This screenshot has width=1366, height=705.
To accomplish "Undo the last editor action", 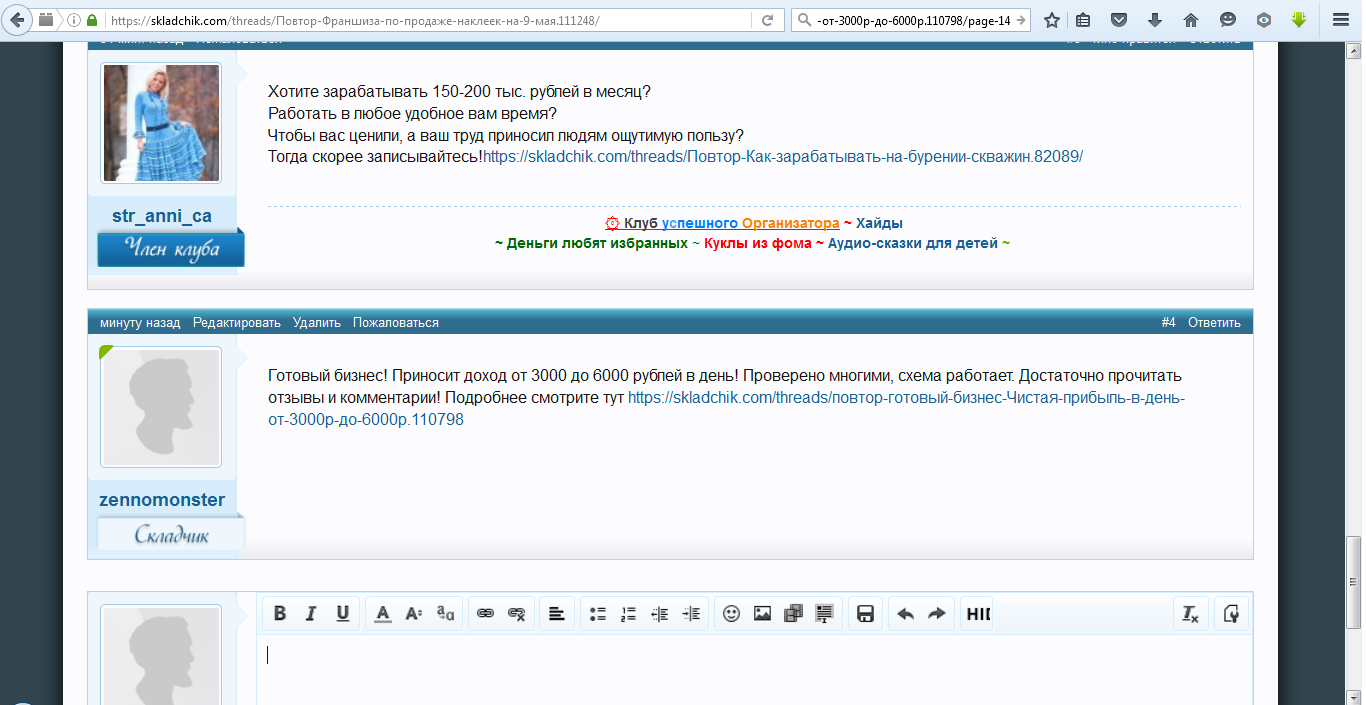I will tap(905, 614).
